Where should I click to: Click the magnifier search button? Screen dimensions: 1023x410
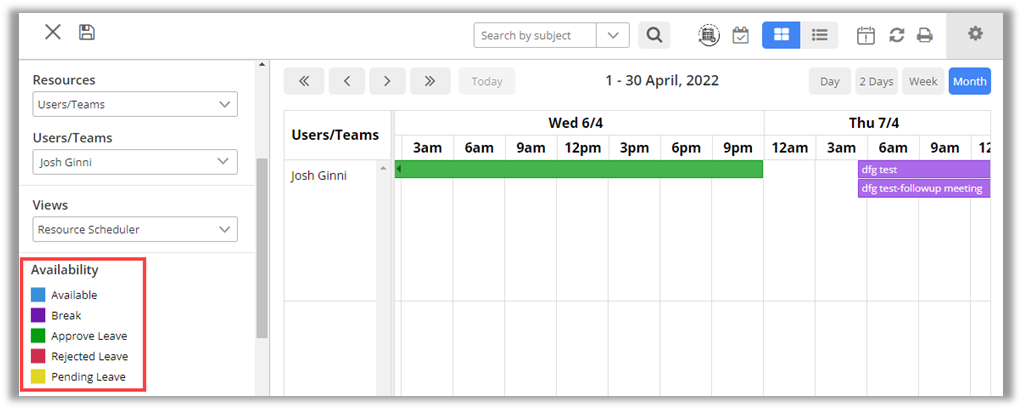(x=654, y=35)
